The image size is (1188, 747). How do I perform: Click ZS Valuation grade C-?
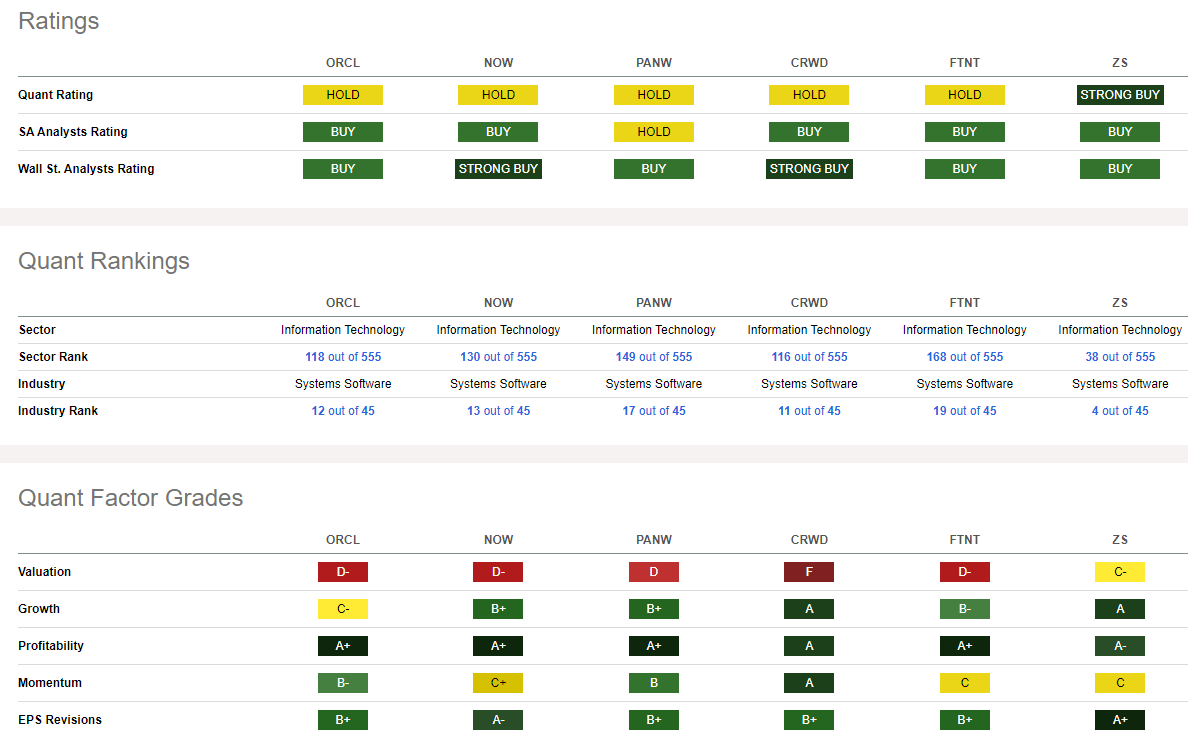pyautogui.click(x=1120, y=572)
